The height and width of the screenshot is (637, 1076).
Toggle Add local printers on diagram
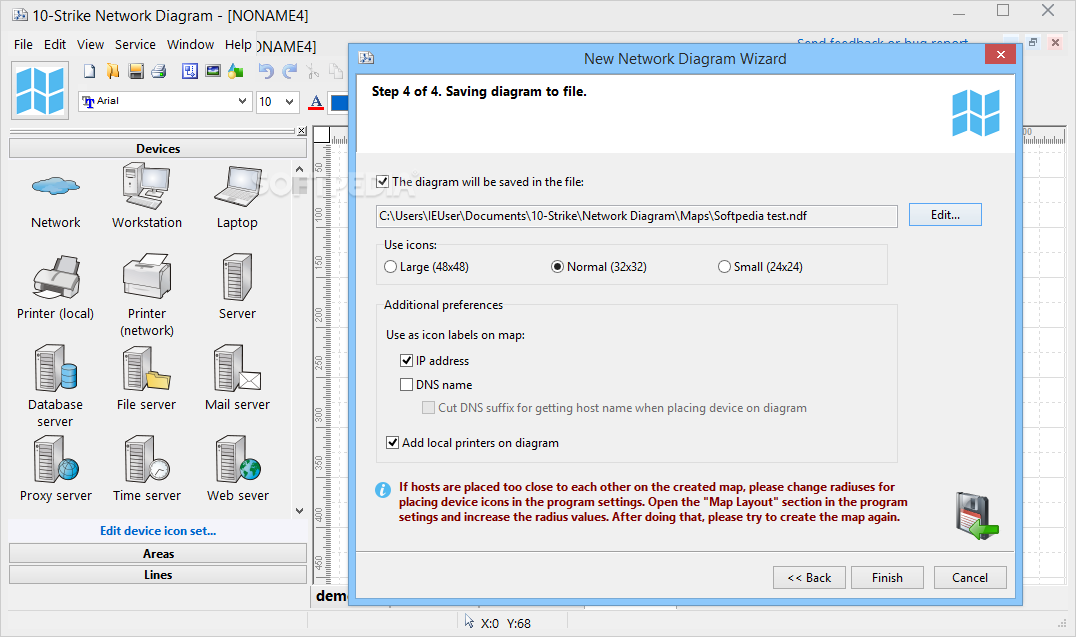pos(393,443)
